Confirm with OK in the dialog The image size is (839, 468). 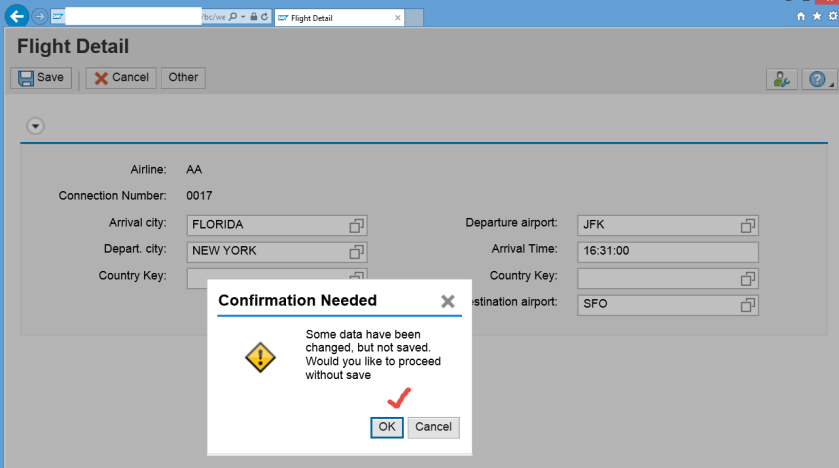[387, 427]
